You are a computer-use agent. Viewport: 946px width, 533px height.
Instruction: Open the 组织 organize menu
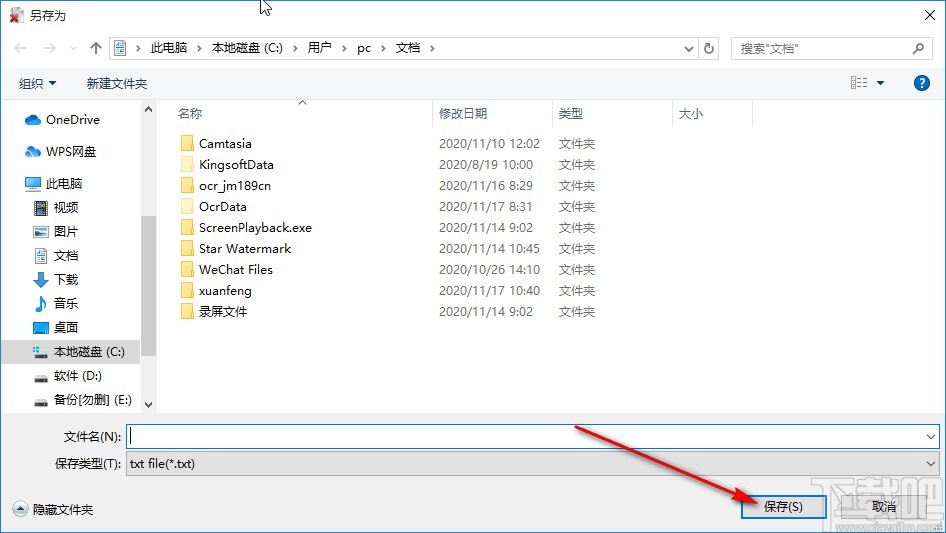pyautogui.click(x=37, y=83)
